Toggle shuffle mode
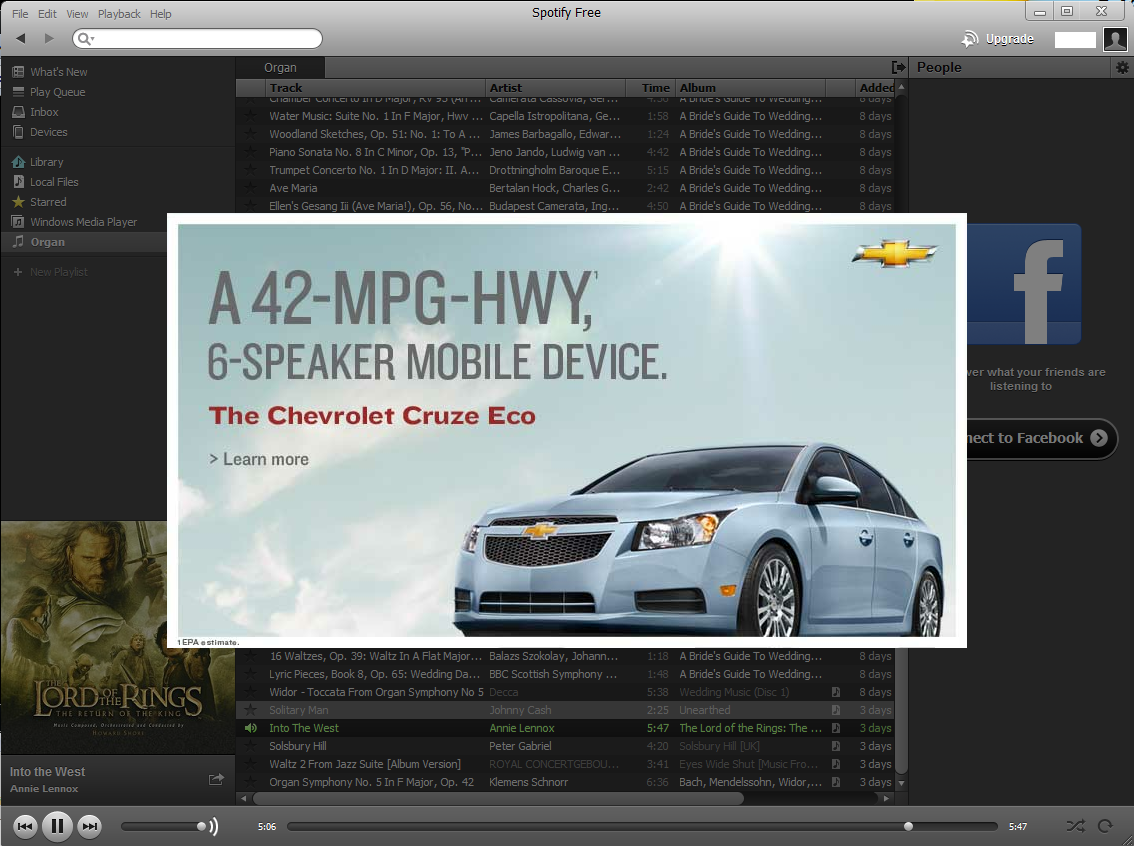This screenshot has width=1134, height=846. 1075,826
